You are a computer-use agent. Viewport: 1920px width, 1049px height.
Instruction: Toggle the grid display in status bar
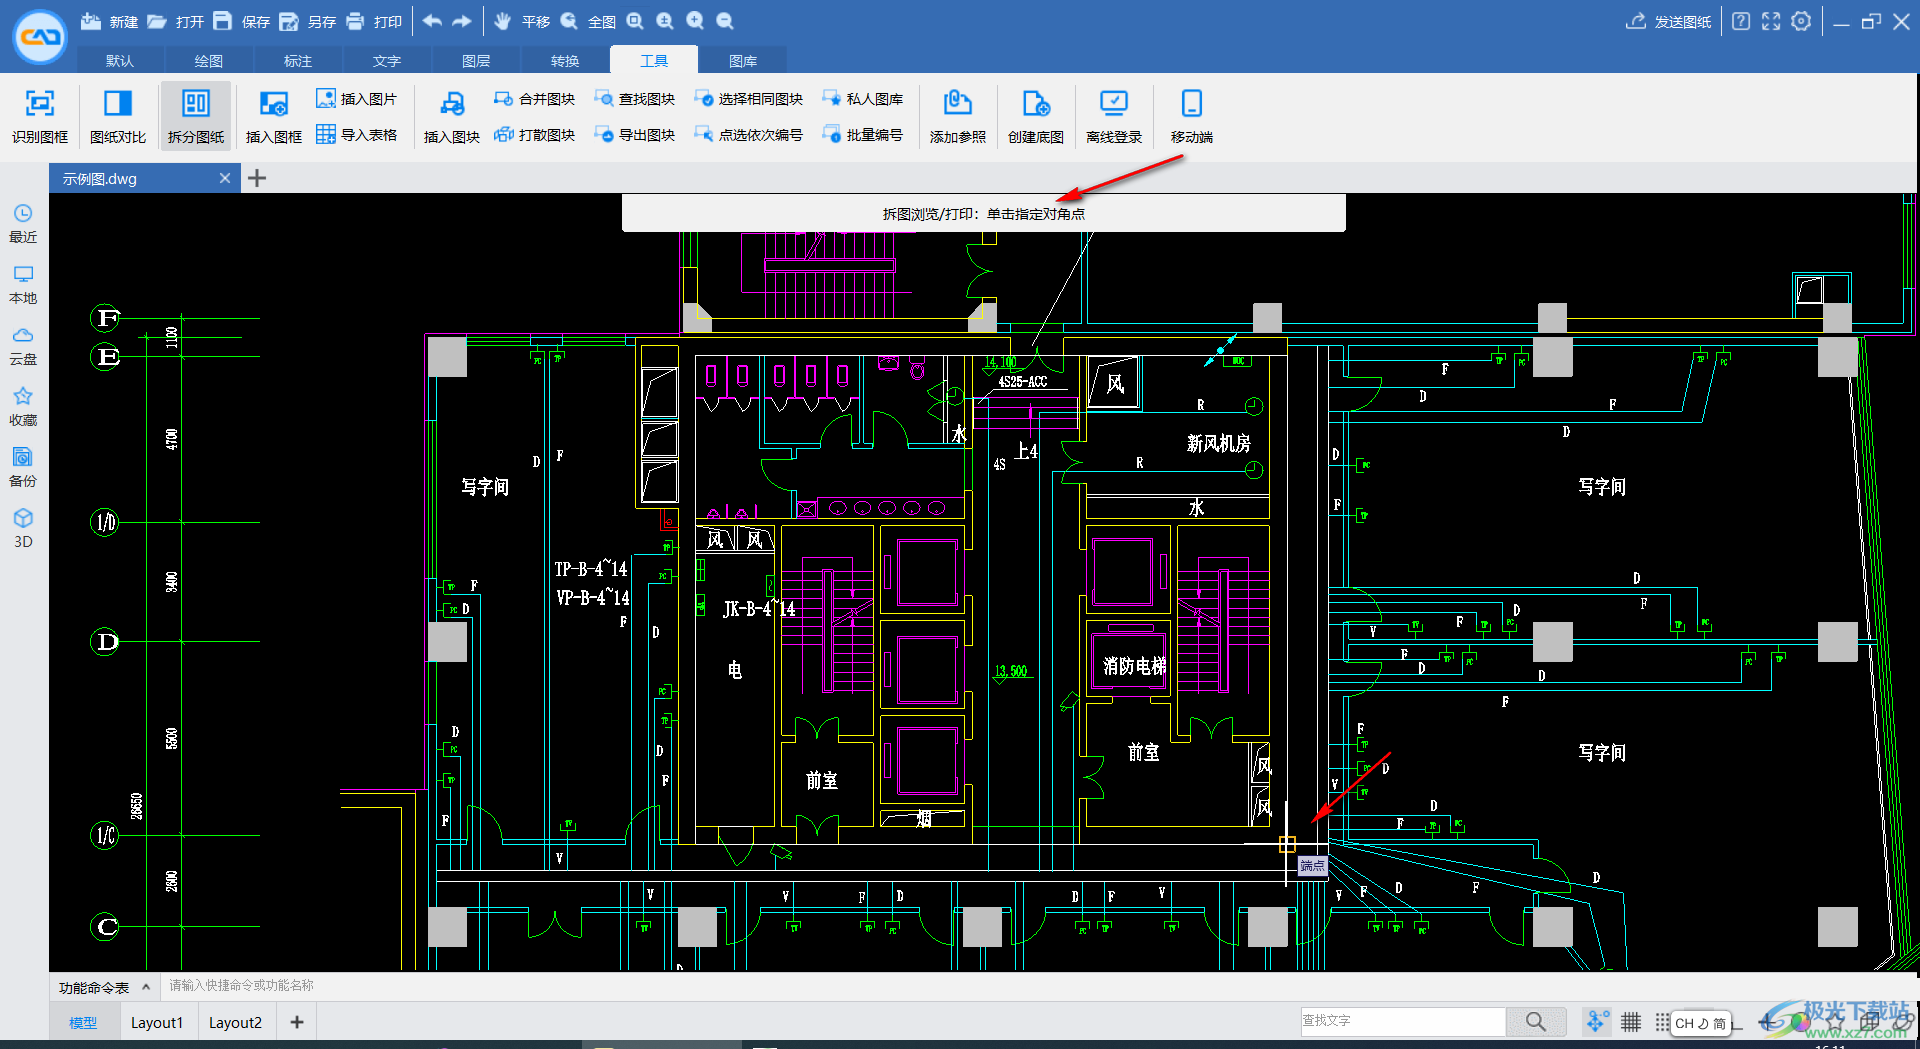(x=1631, y=1021)
